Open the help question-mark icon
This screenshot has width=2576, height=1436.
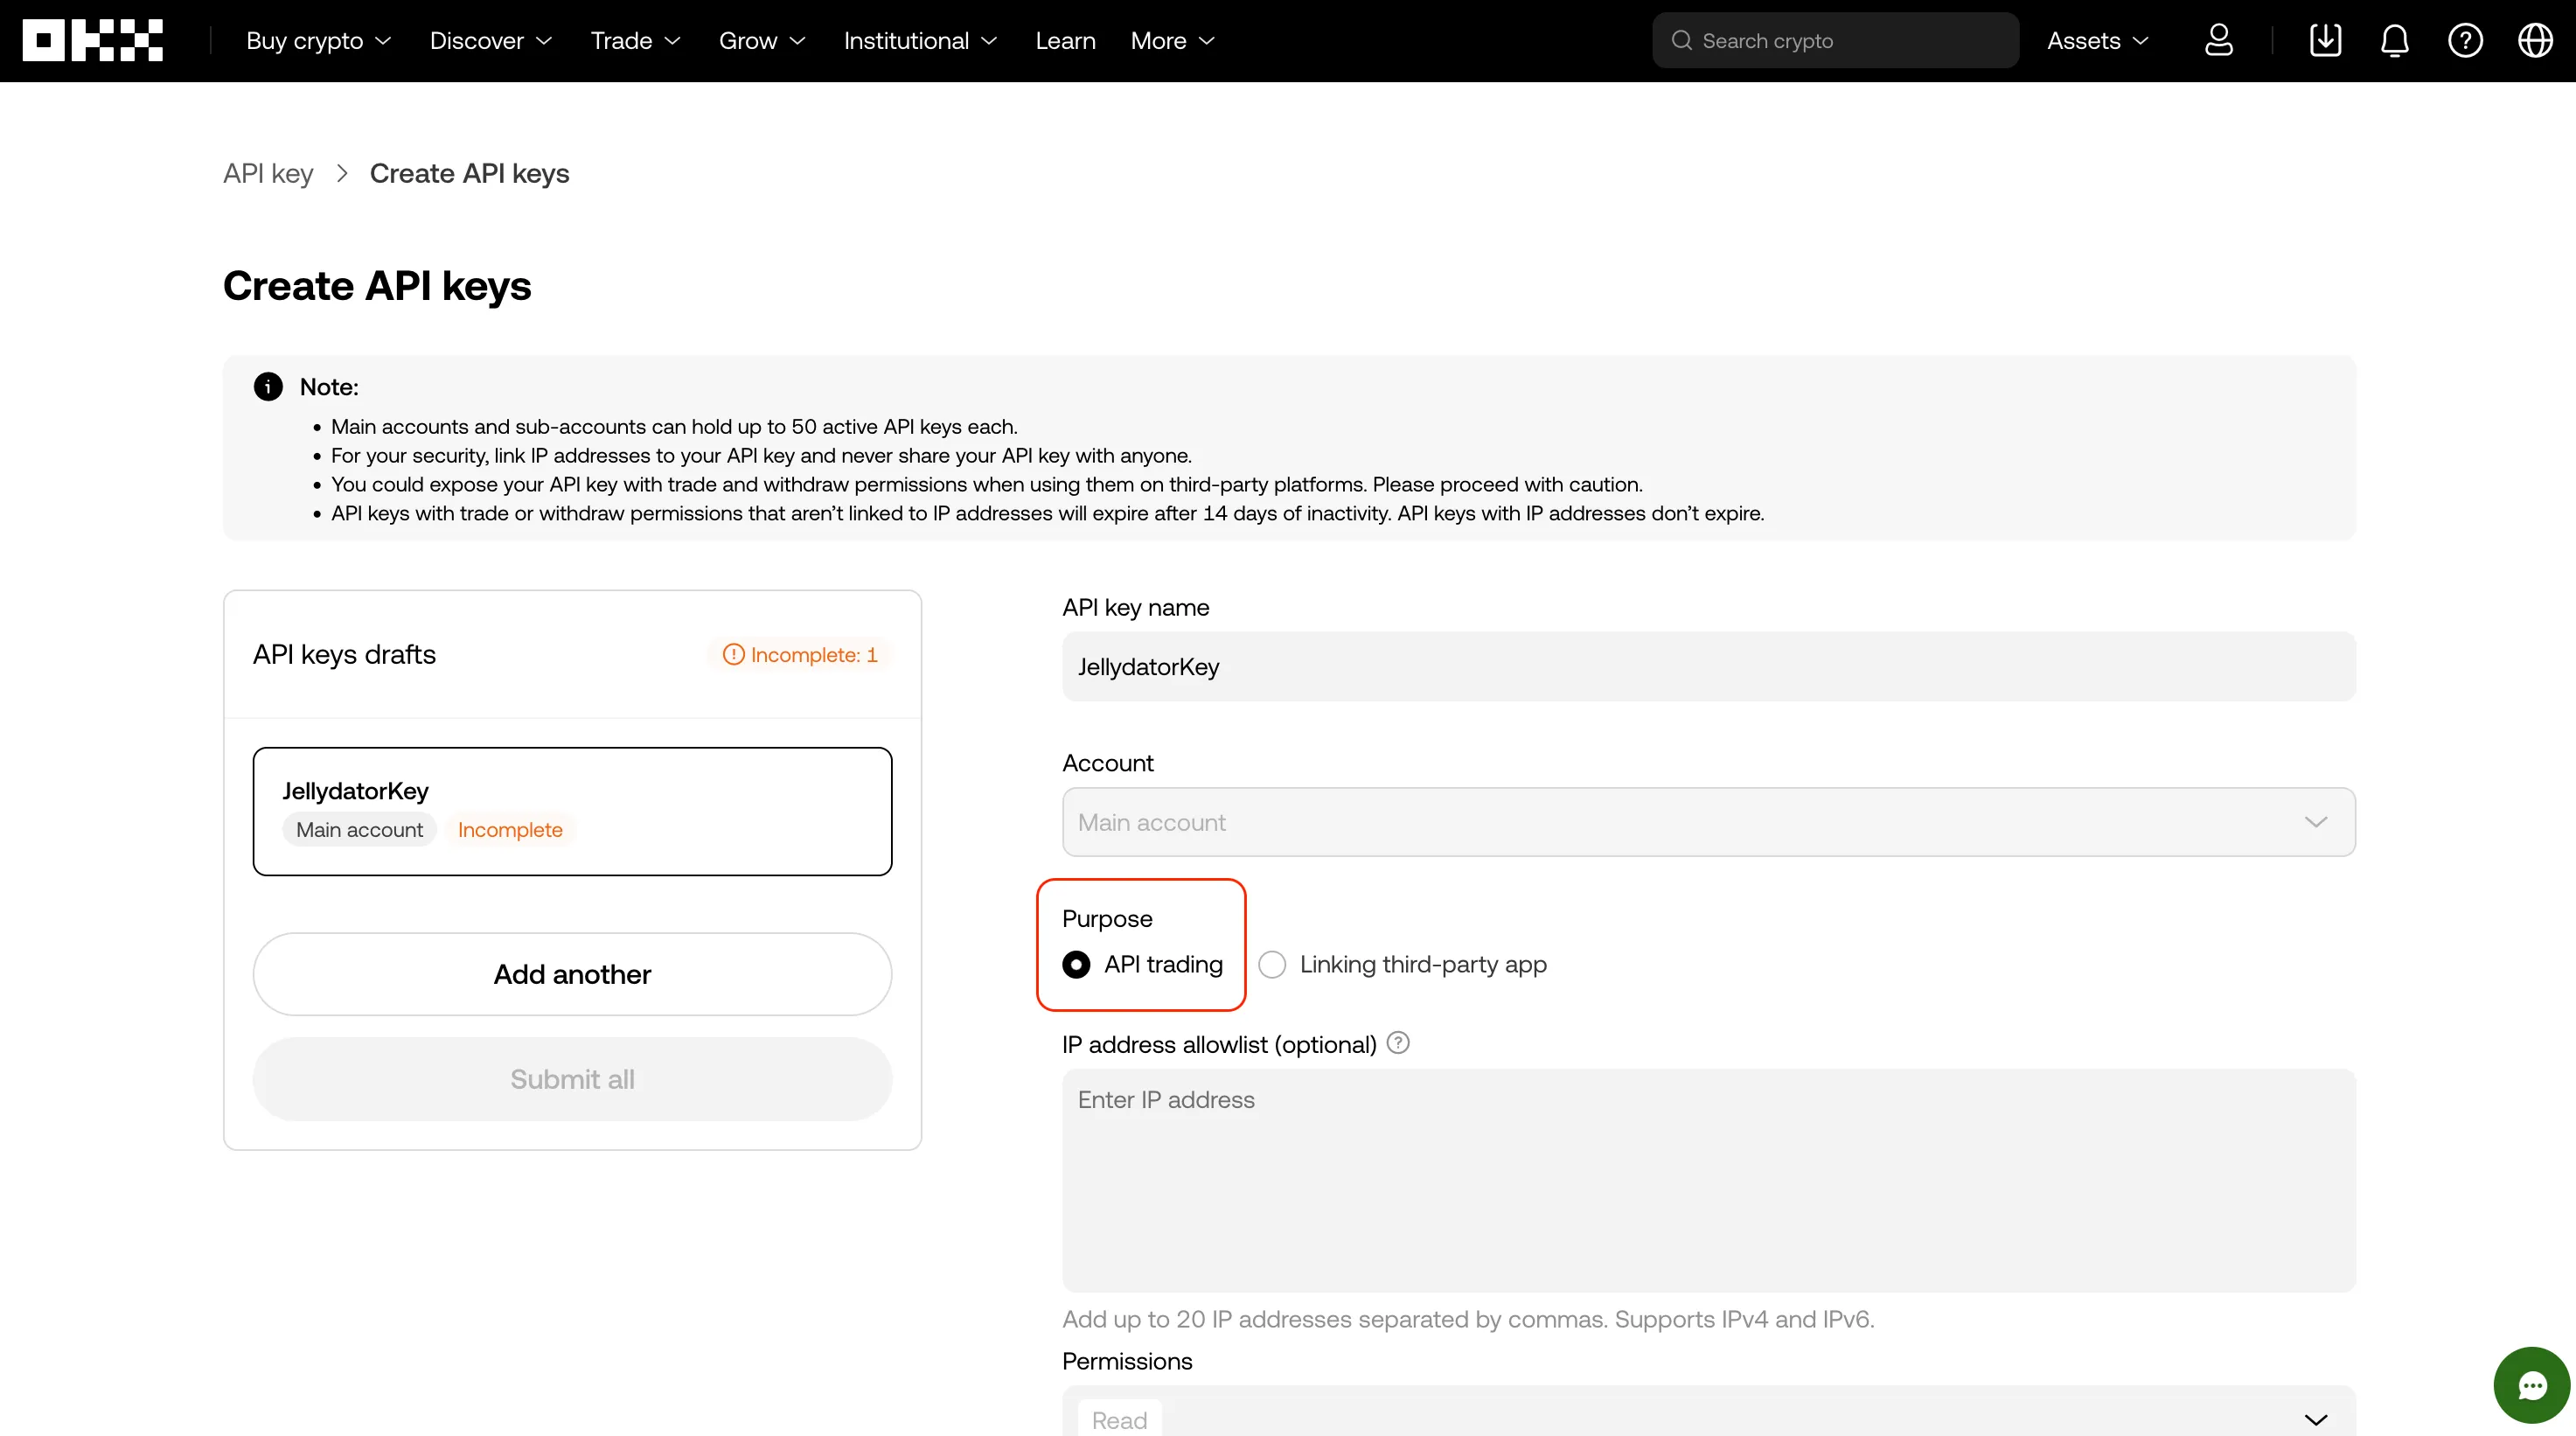coord(2465,40)
